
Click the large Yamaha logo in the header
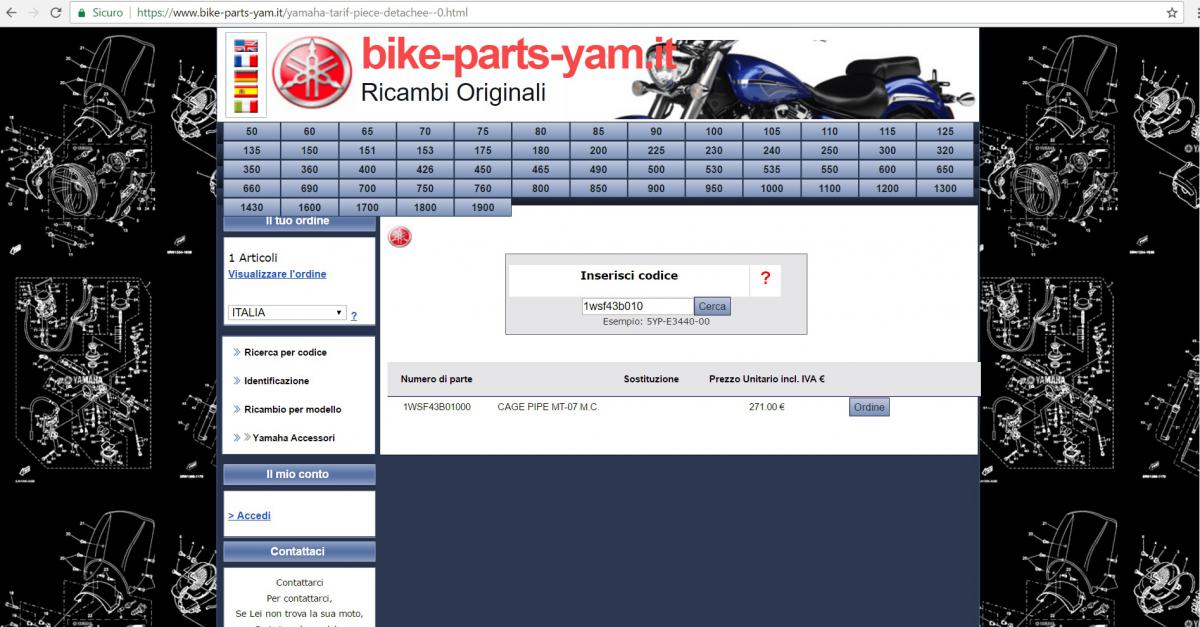(x=312, y=74)
